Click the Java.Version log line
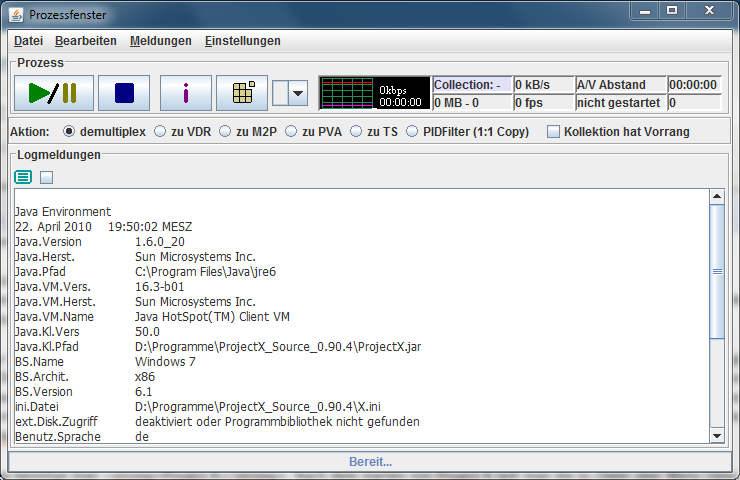The height and width of the screenshot is (480, 740). pyautogui.click(x=100, y=242)
